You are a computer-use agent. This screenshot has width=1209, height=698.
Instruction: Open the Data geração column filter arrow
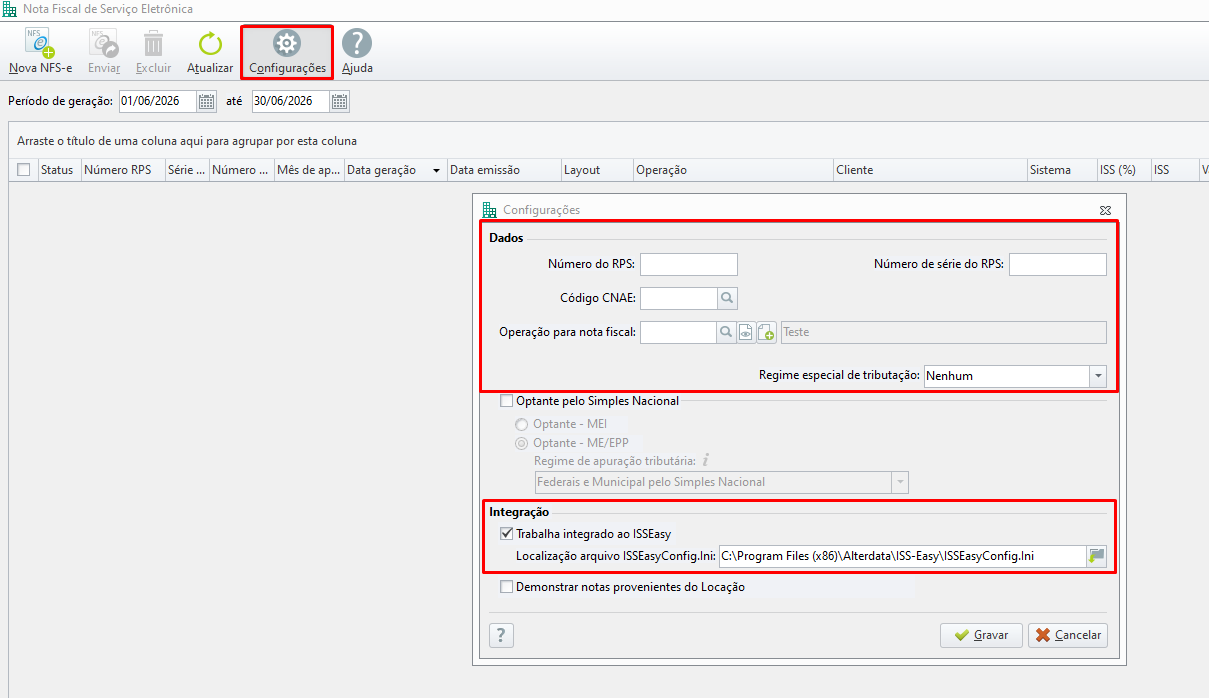[436, 171]
